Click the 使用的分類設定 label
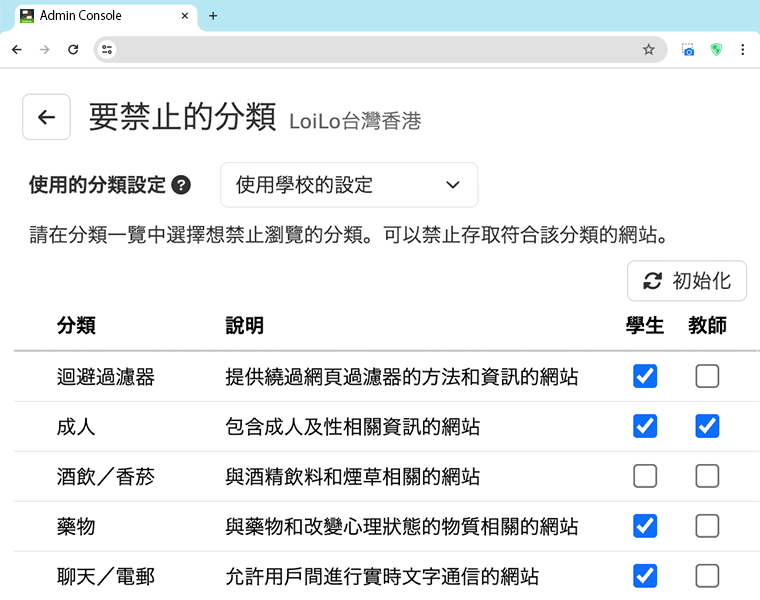The height and width of the screenshot is (600, 760). (x=97, y=185)
